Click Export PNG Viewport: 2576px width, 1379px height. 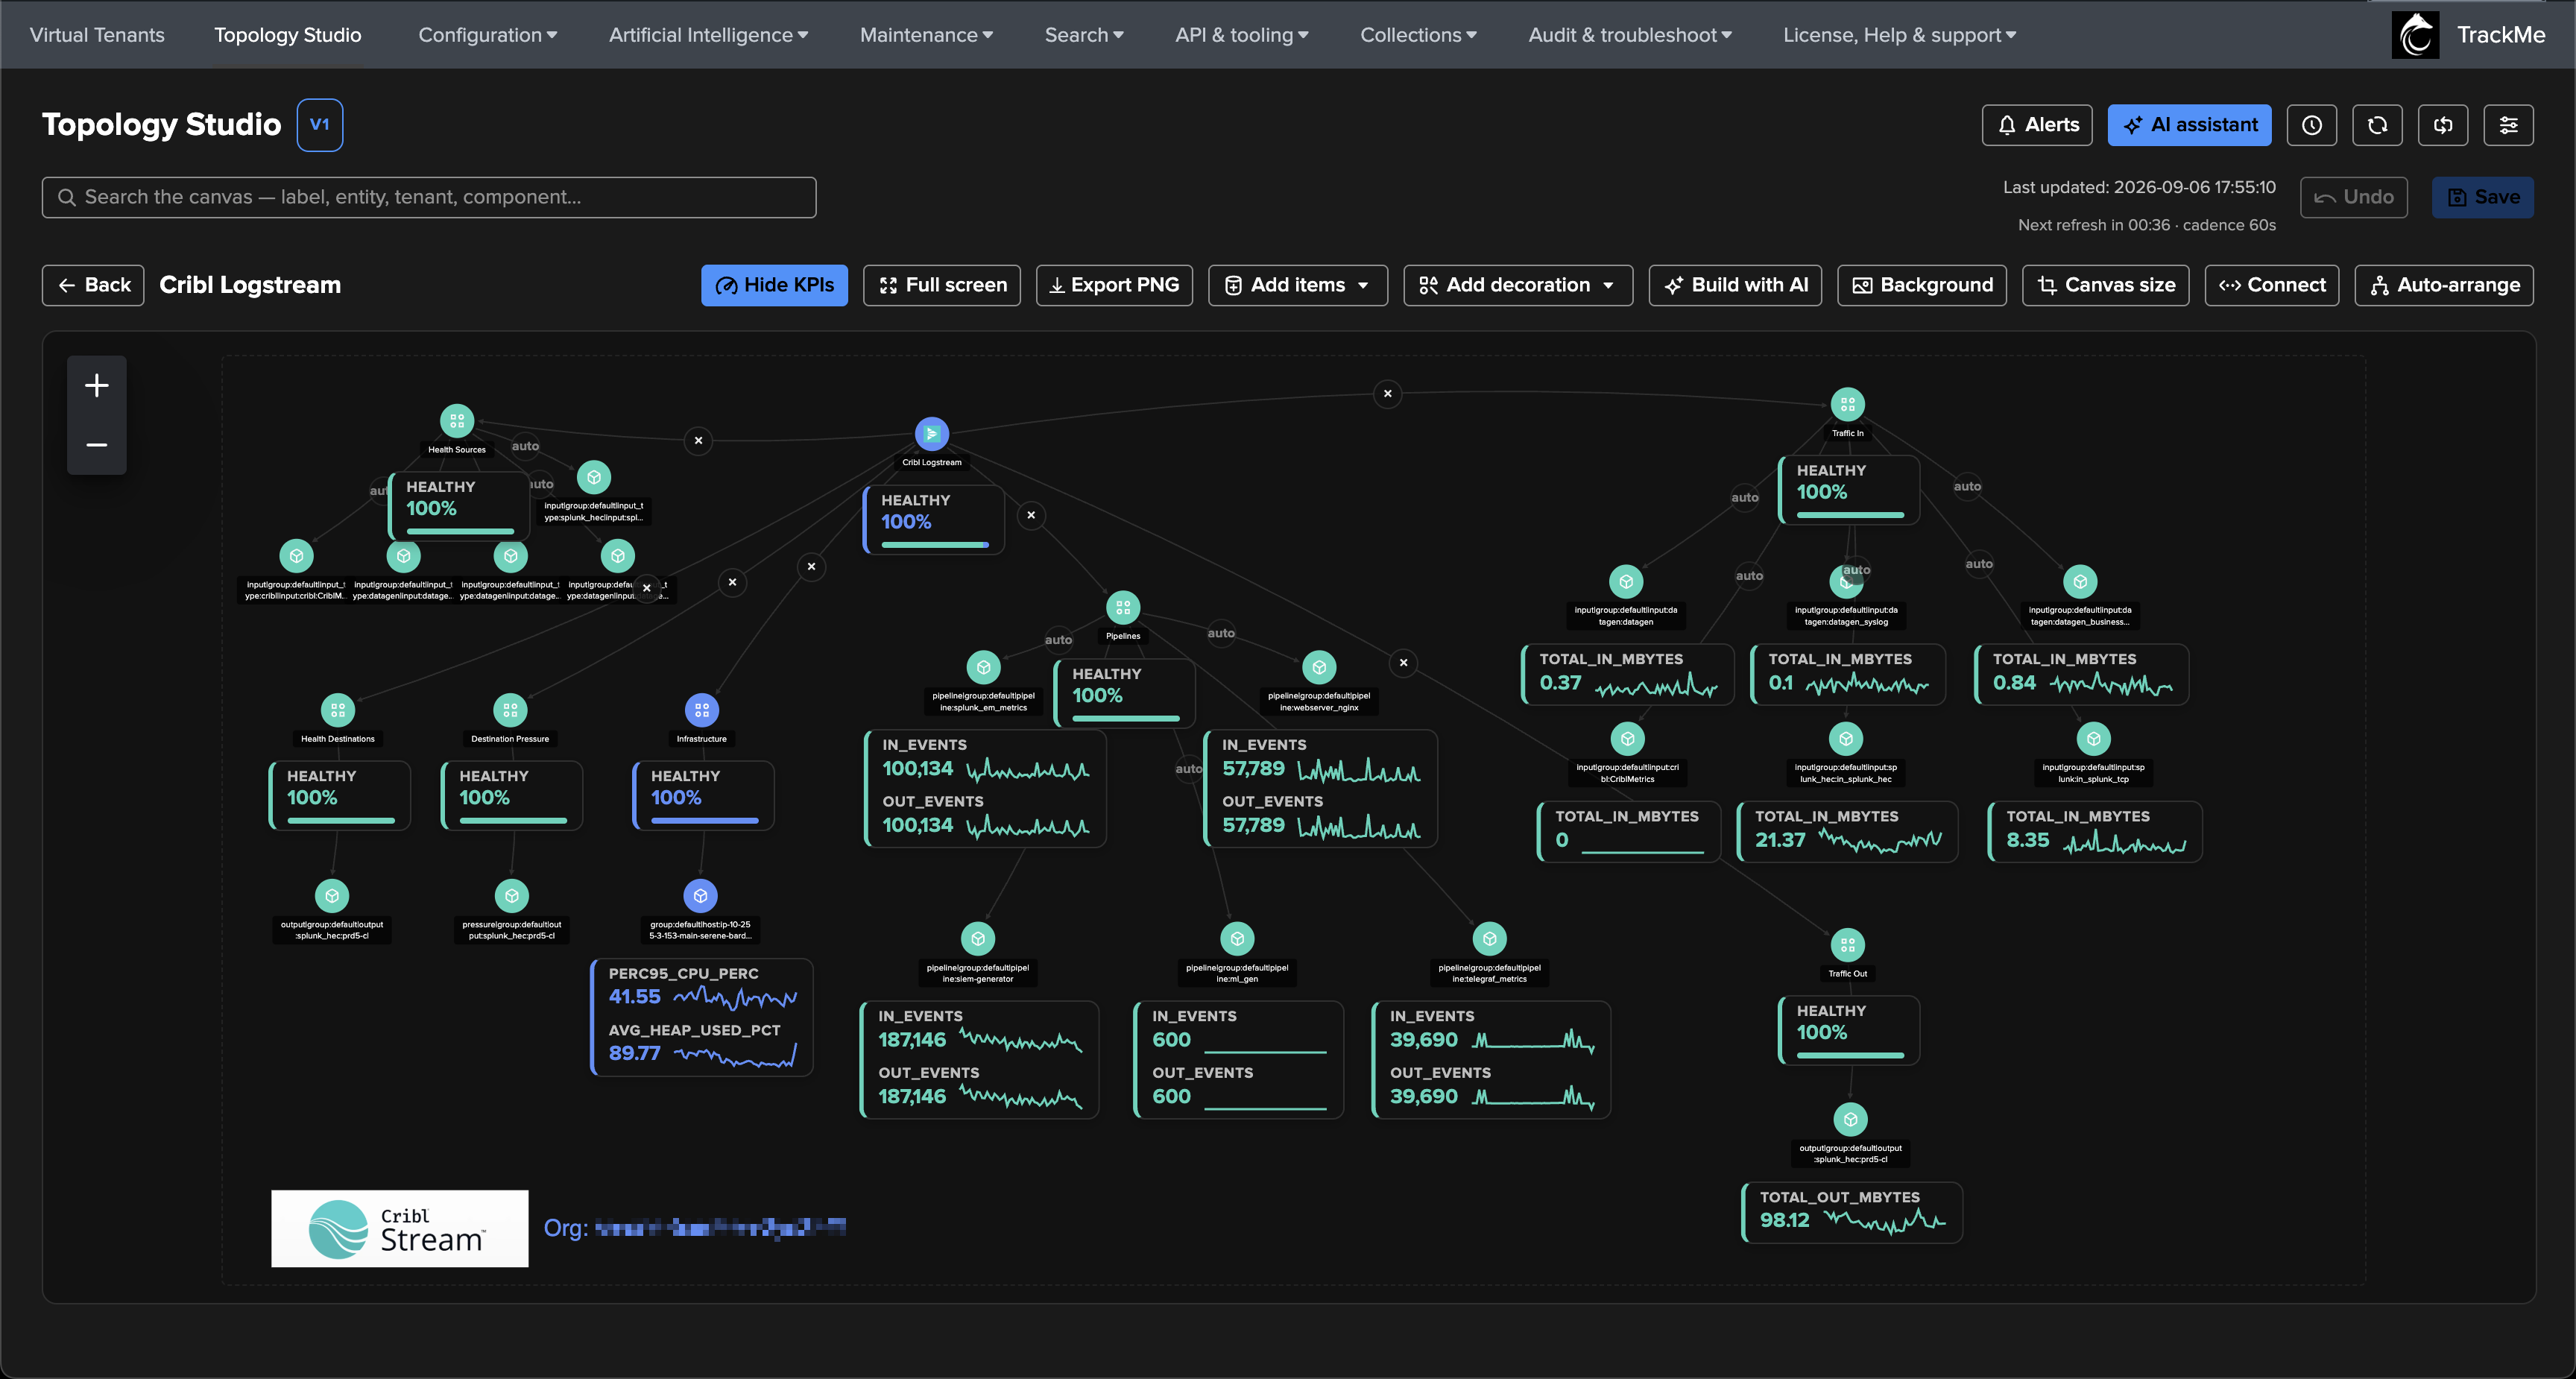1114,285
